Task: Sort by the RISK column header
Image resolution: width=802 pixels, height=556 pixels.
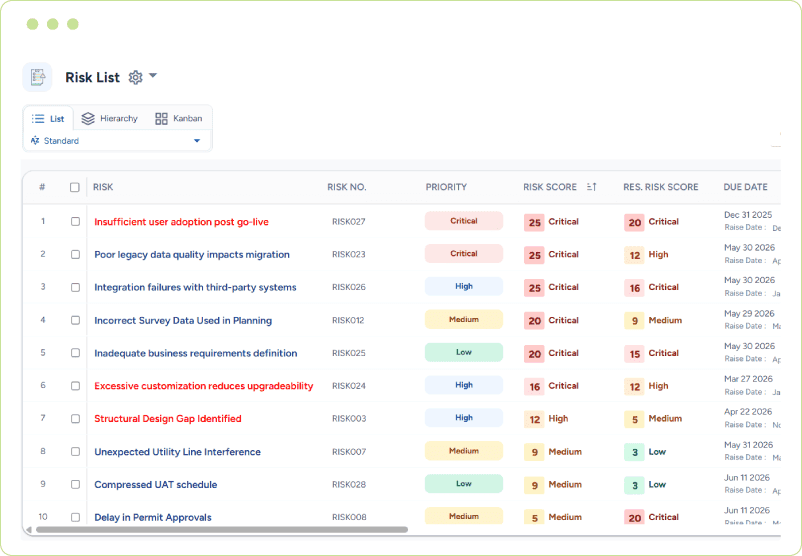Action: (103, 187)
